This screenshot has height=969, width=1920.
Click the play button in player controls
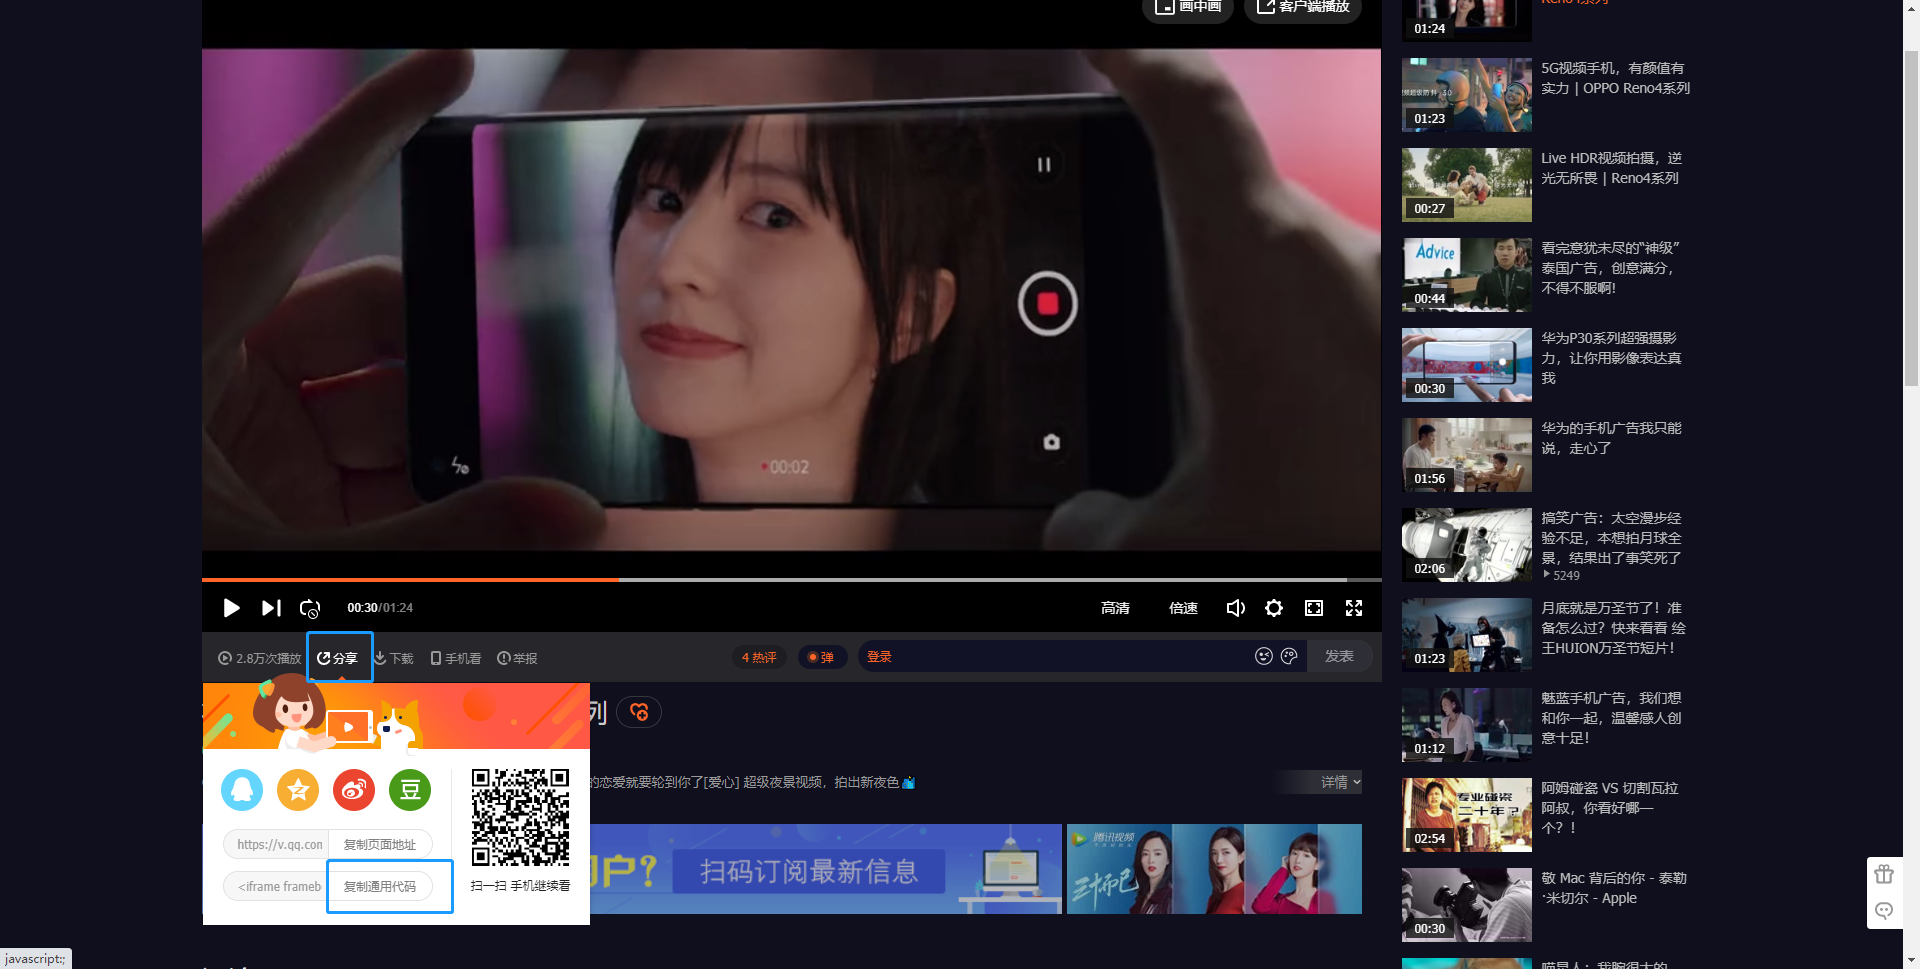[x=231, y=608]
